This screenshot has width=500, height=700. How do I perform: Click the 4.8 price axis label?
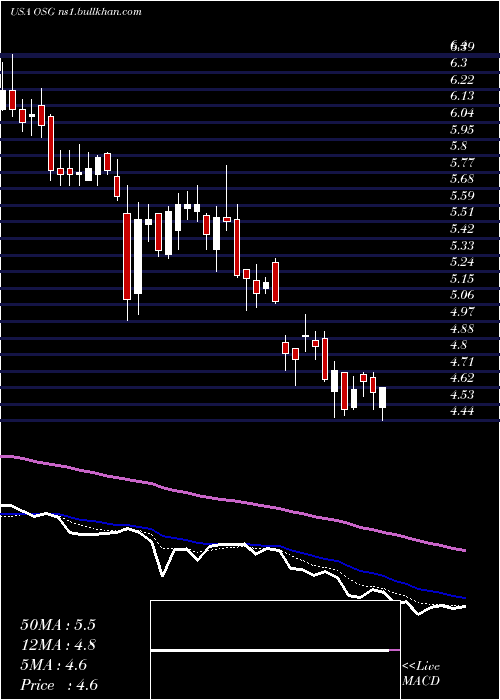(458, 345)
